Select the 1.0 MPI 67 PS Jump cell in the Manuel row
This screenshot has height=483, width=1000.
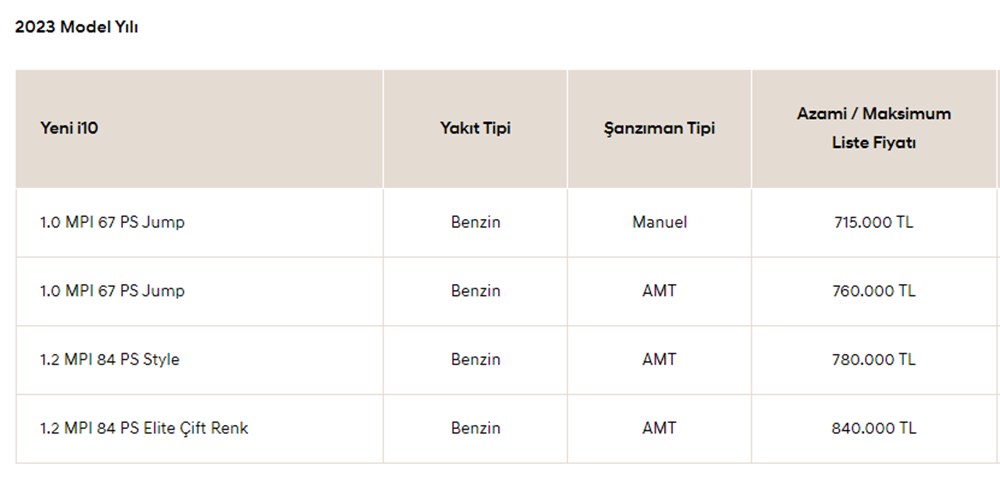click(x=112, y=222)
